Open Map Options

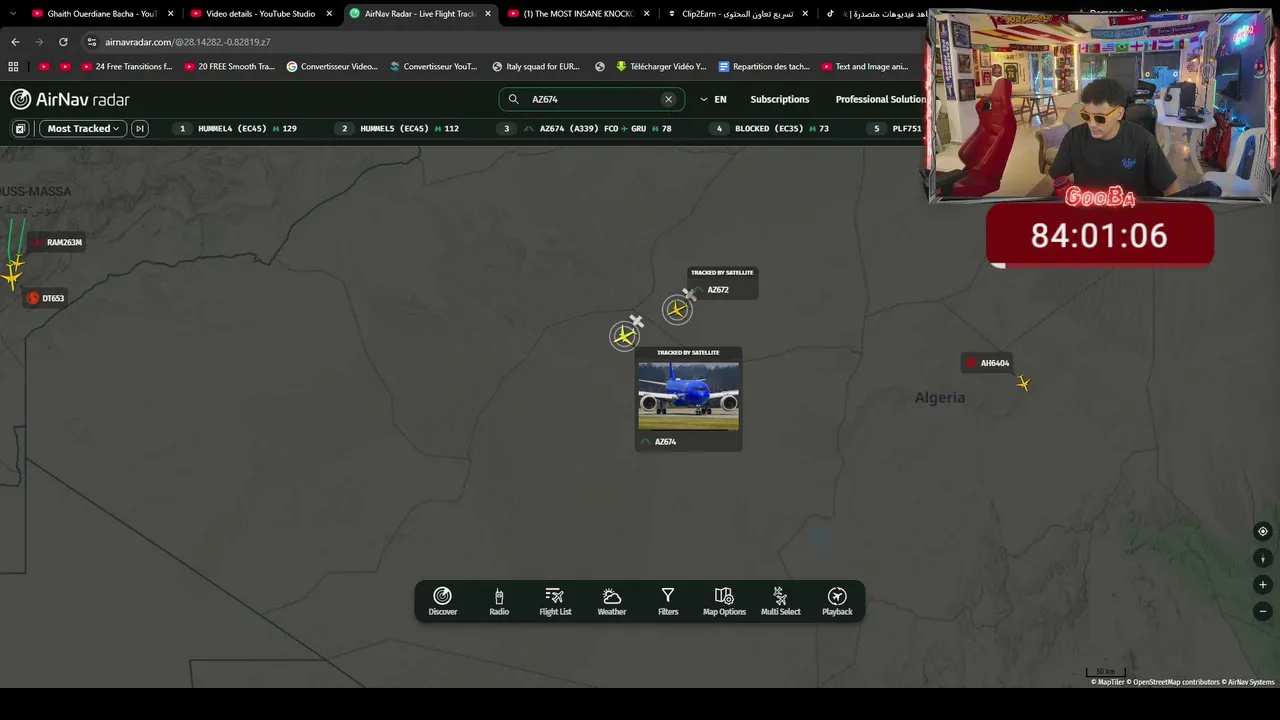pos(724,601)
